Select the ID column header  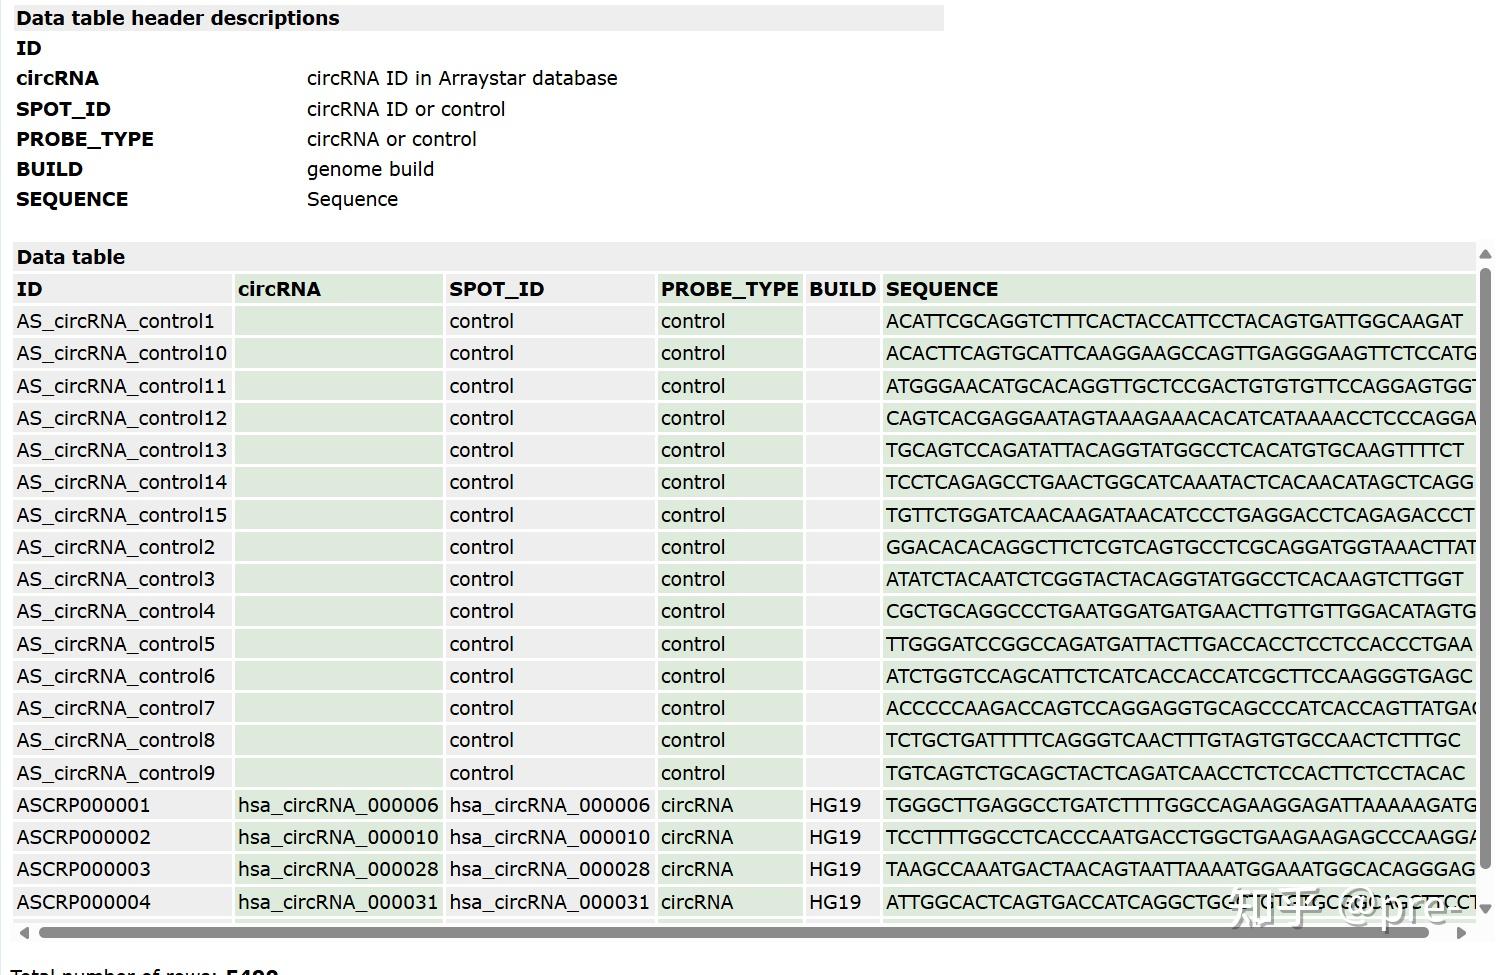point(30,289)
